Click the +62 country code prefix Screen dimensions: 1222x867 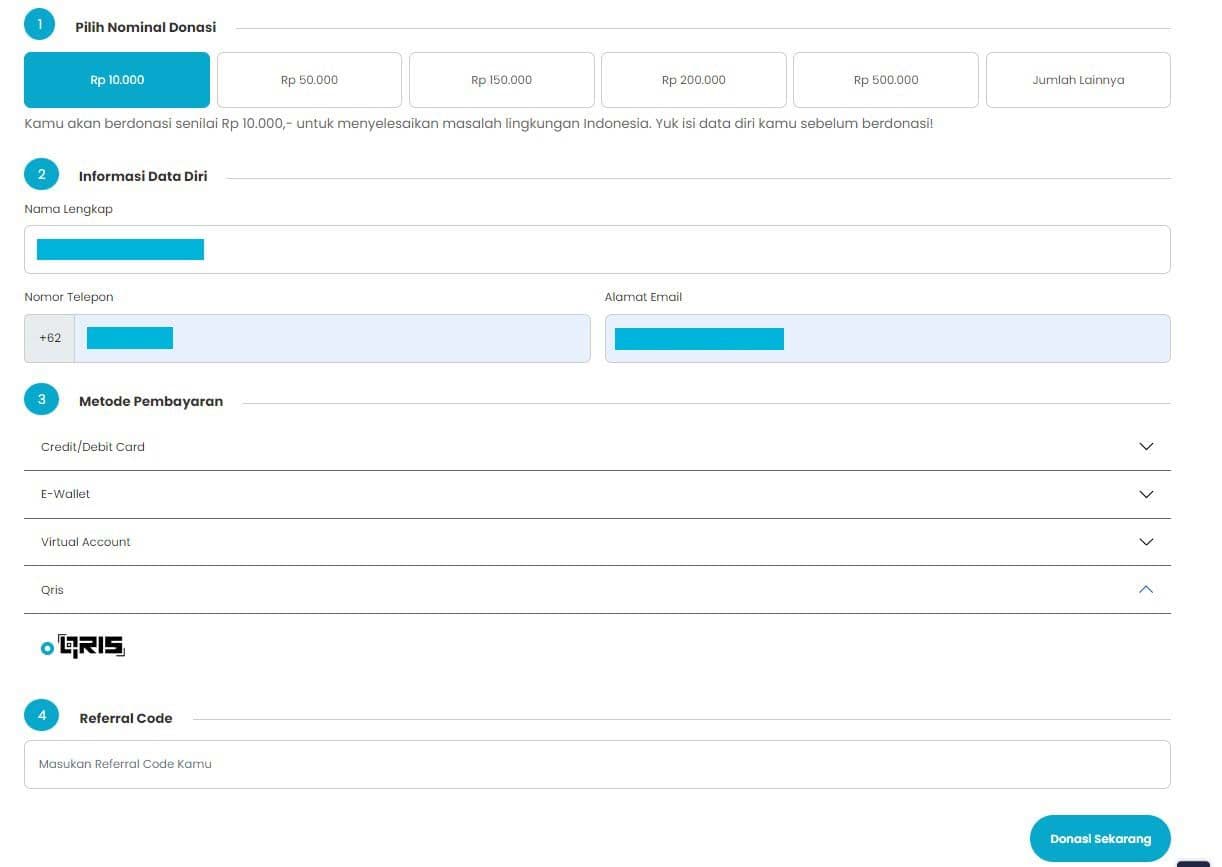click(50, 338)
